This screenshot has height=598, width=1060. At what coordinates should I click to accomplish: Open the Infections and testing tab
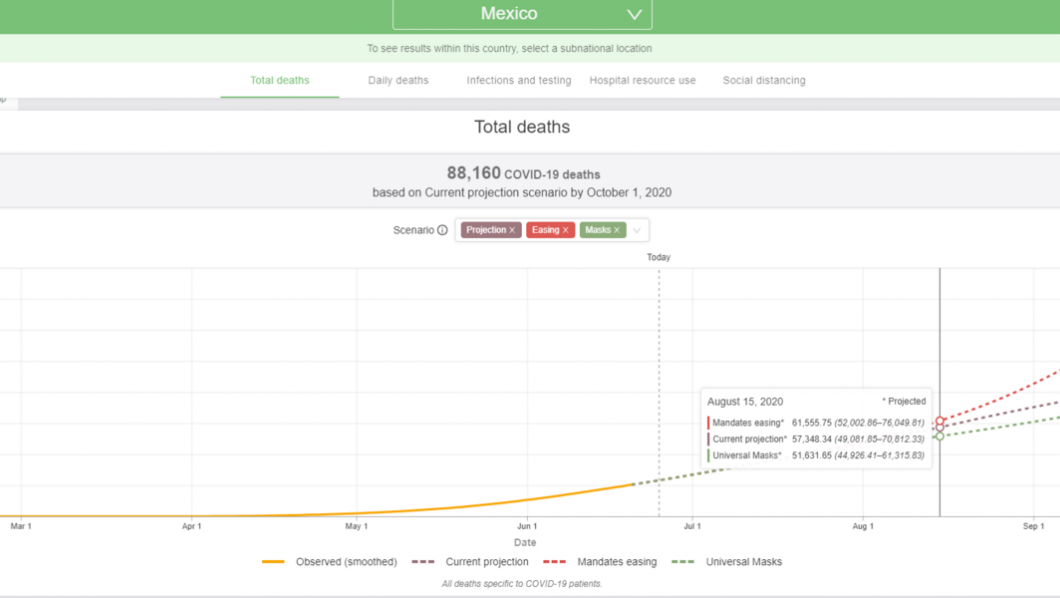coord(518,81)
